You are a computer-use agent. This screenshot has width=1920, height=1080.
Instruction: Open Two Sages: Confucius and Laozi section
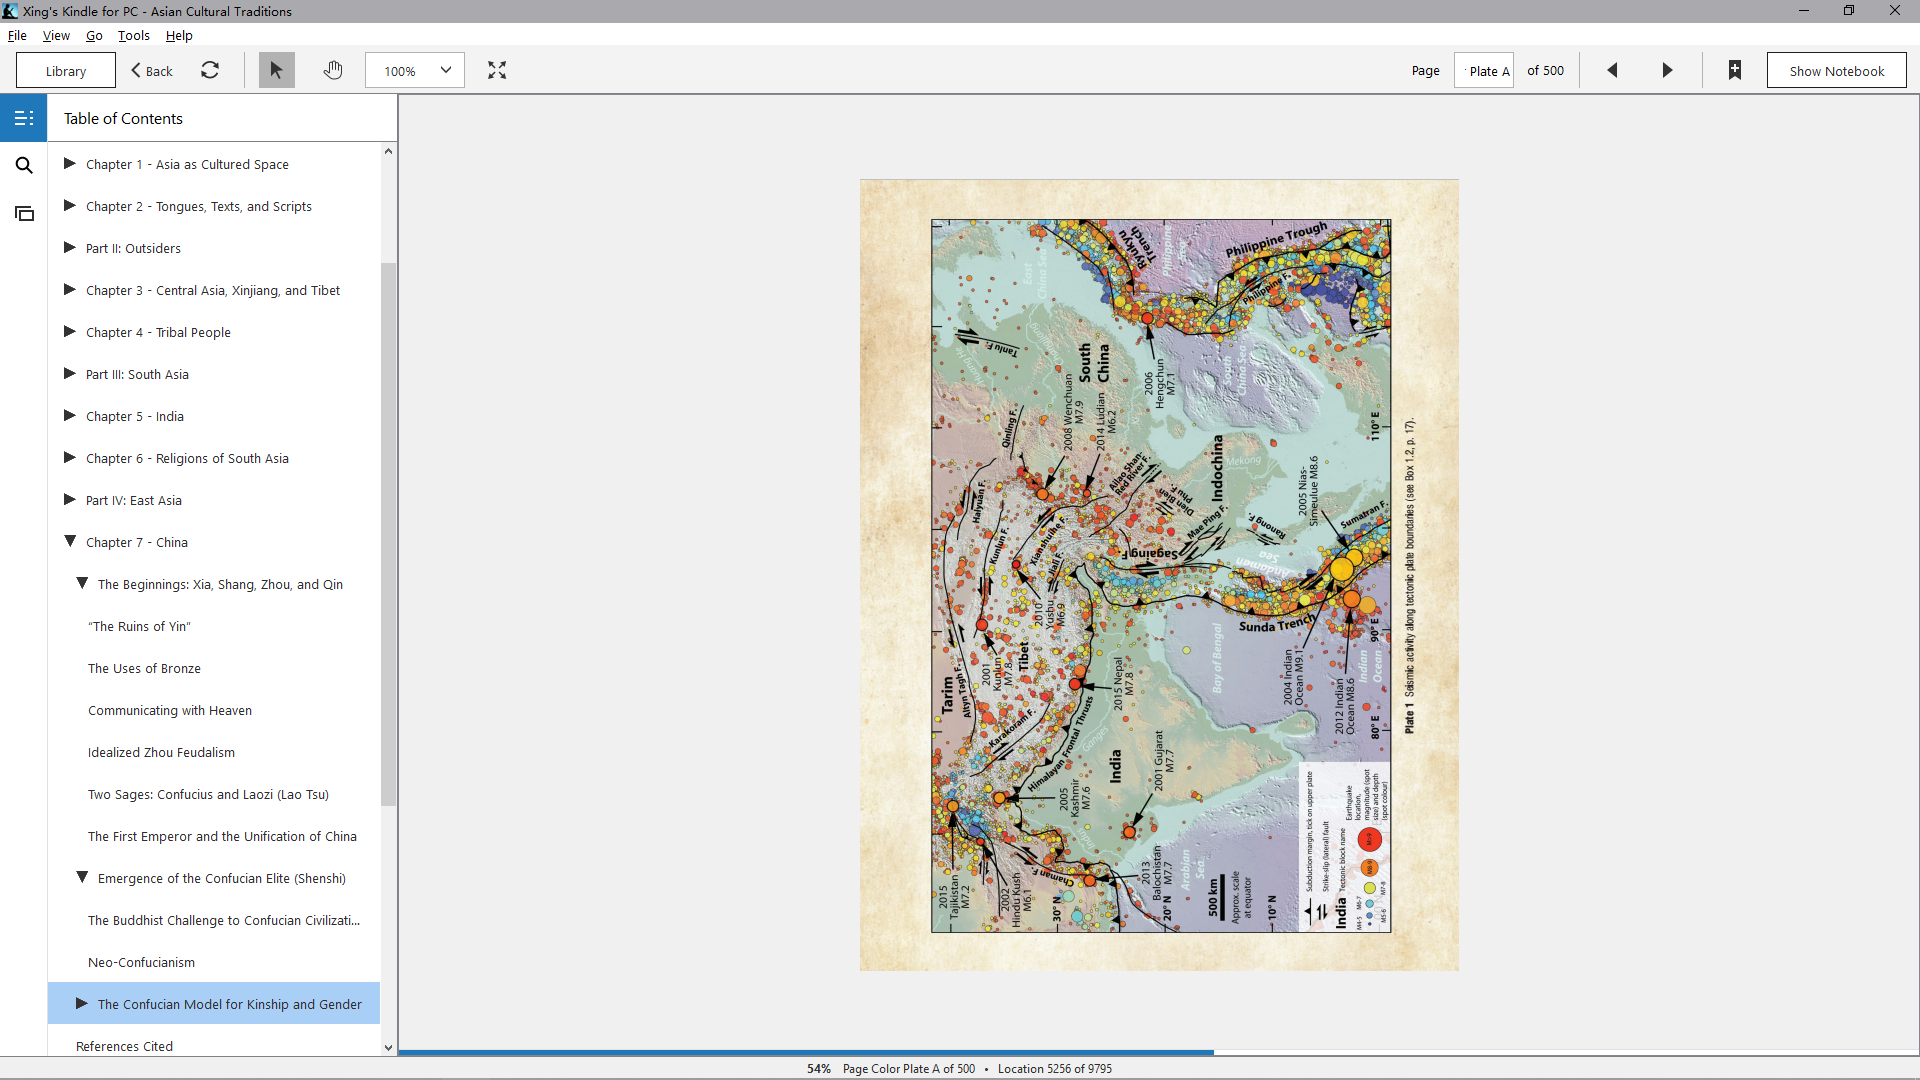tap(208, 794)
